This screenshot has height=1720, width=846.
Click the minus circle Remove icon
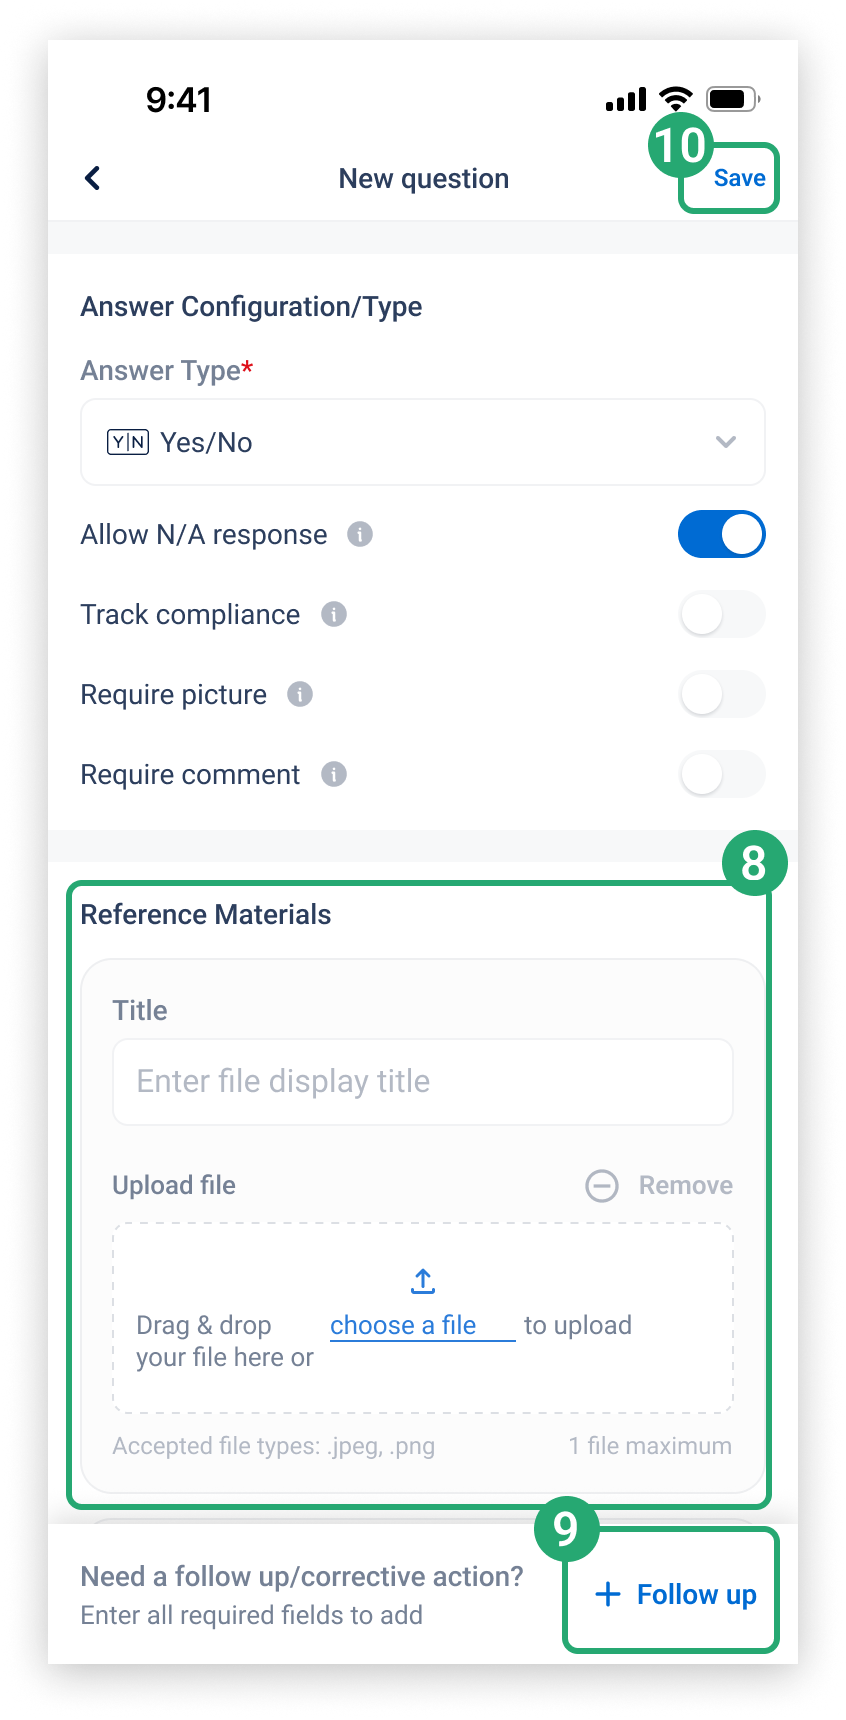pos(602,1186)
